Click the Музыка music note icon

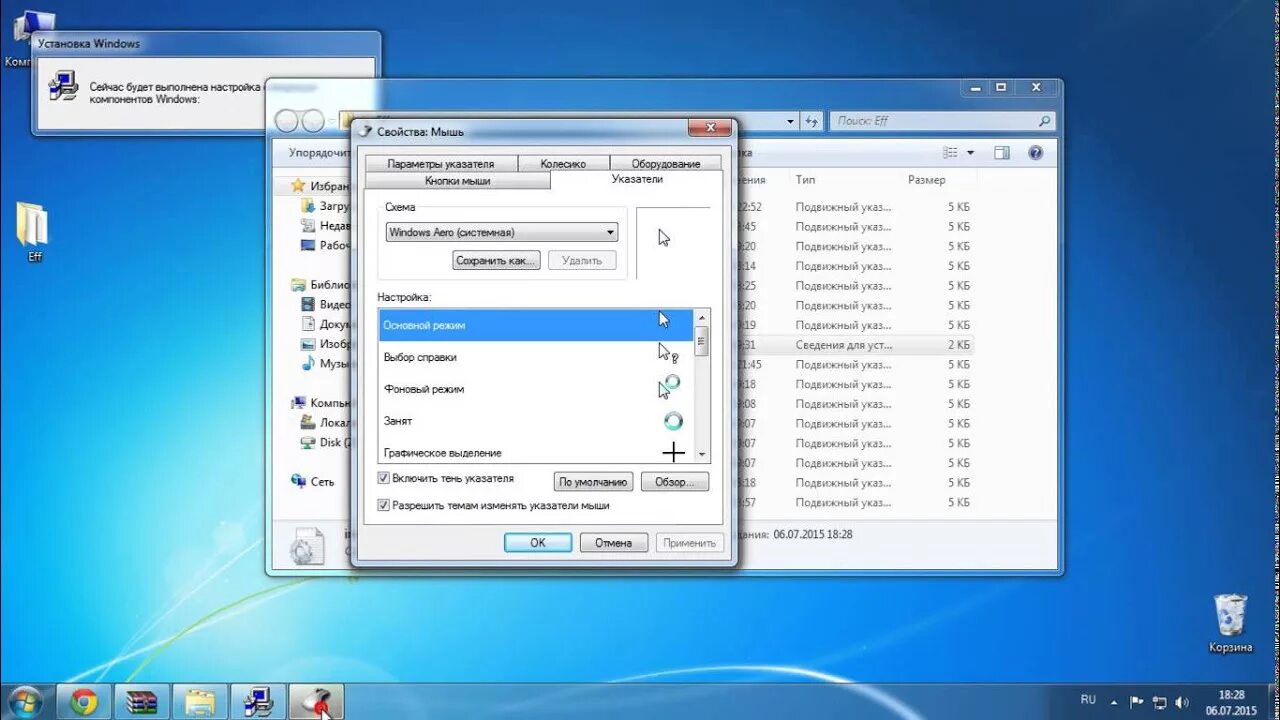click(308, 363)
